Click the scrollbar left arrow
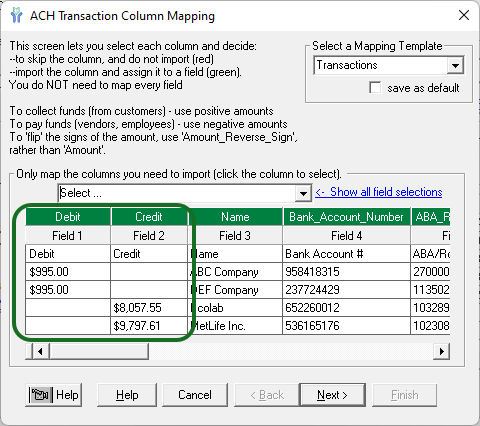This screenshot has height=426, width=480. (40, 351)
